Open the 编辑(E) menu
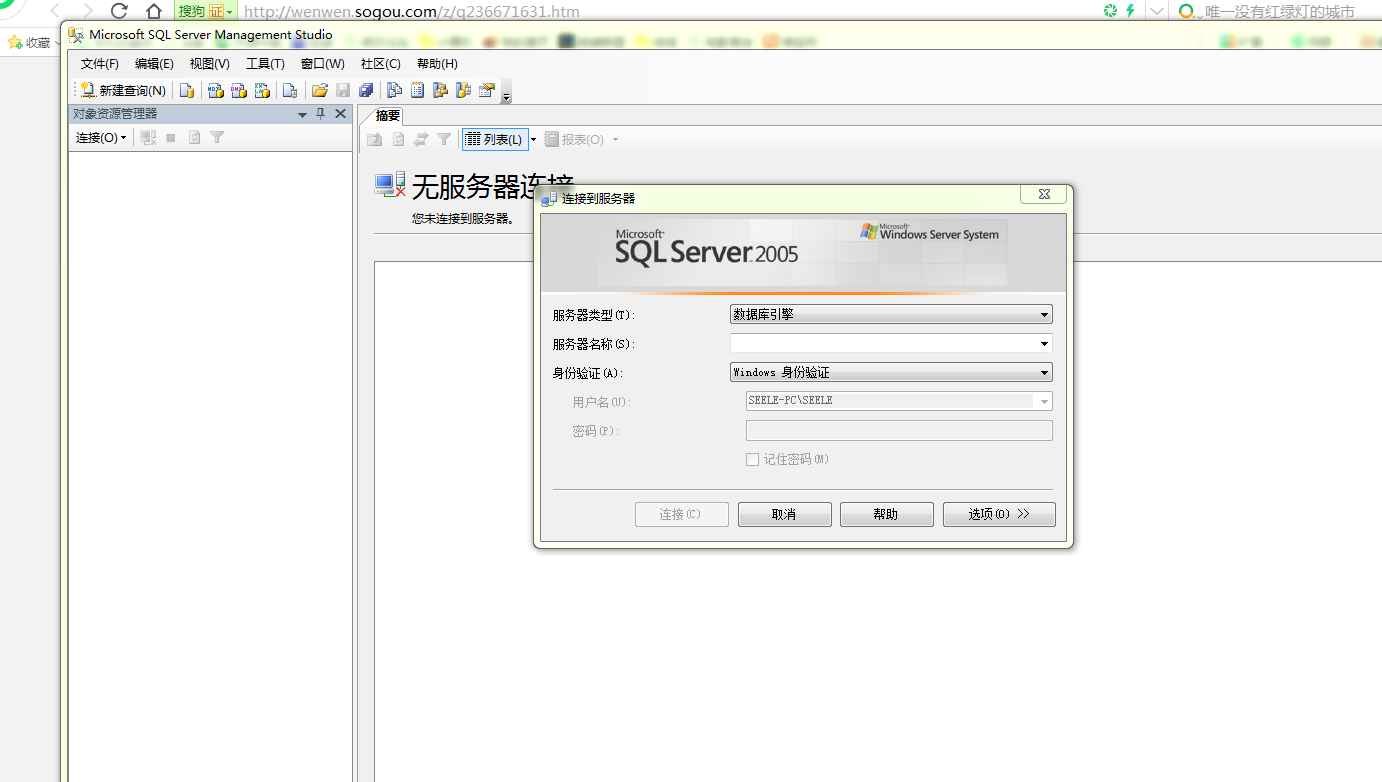 click(x=154, y=64)
